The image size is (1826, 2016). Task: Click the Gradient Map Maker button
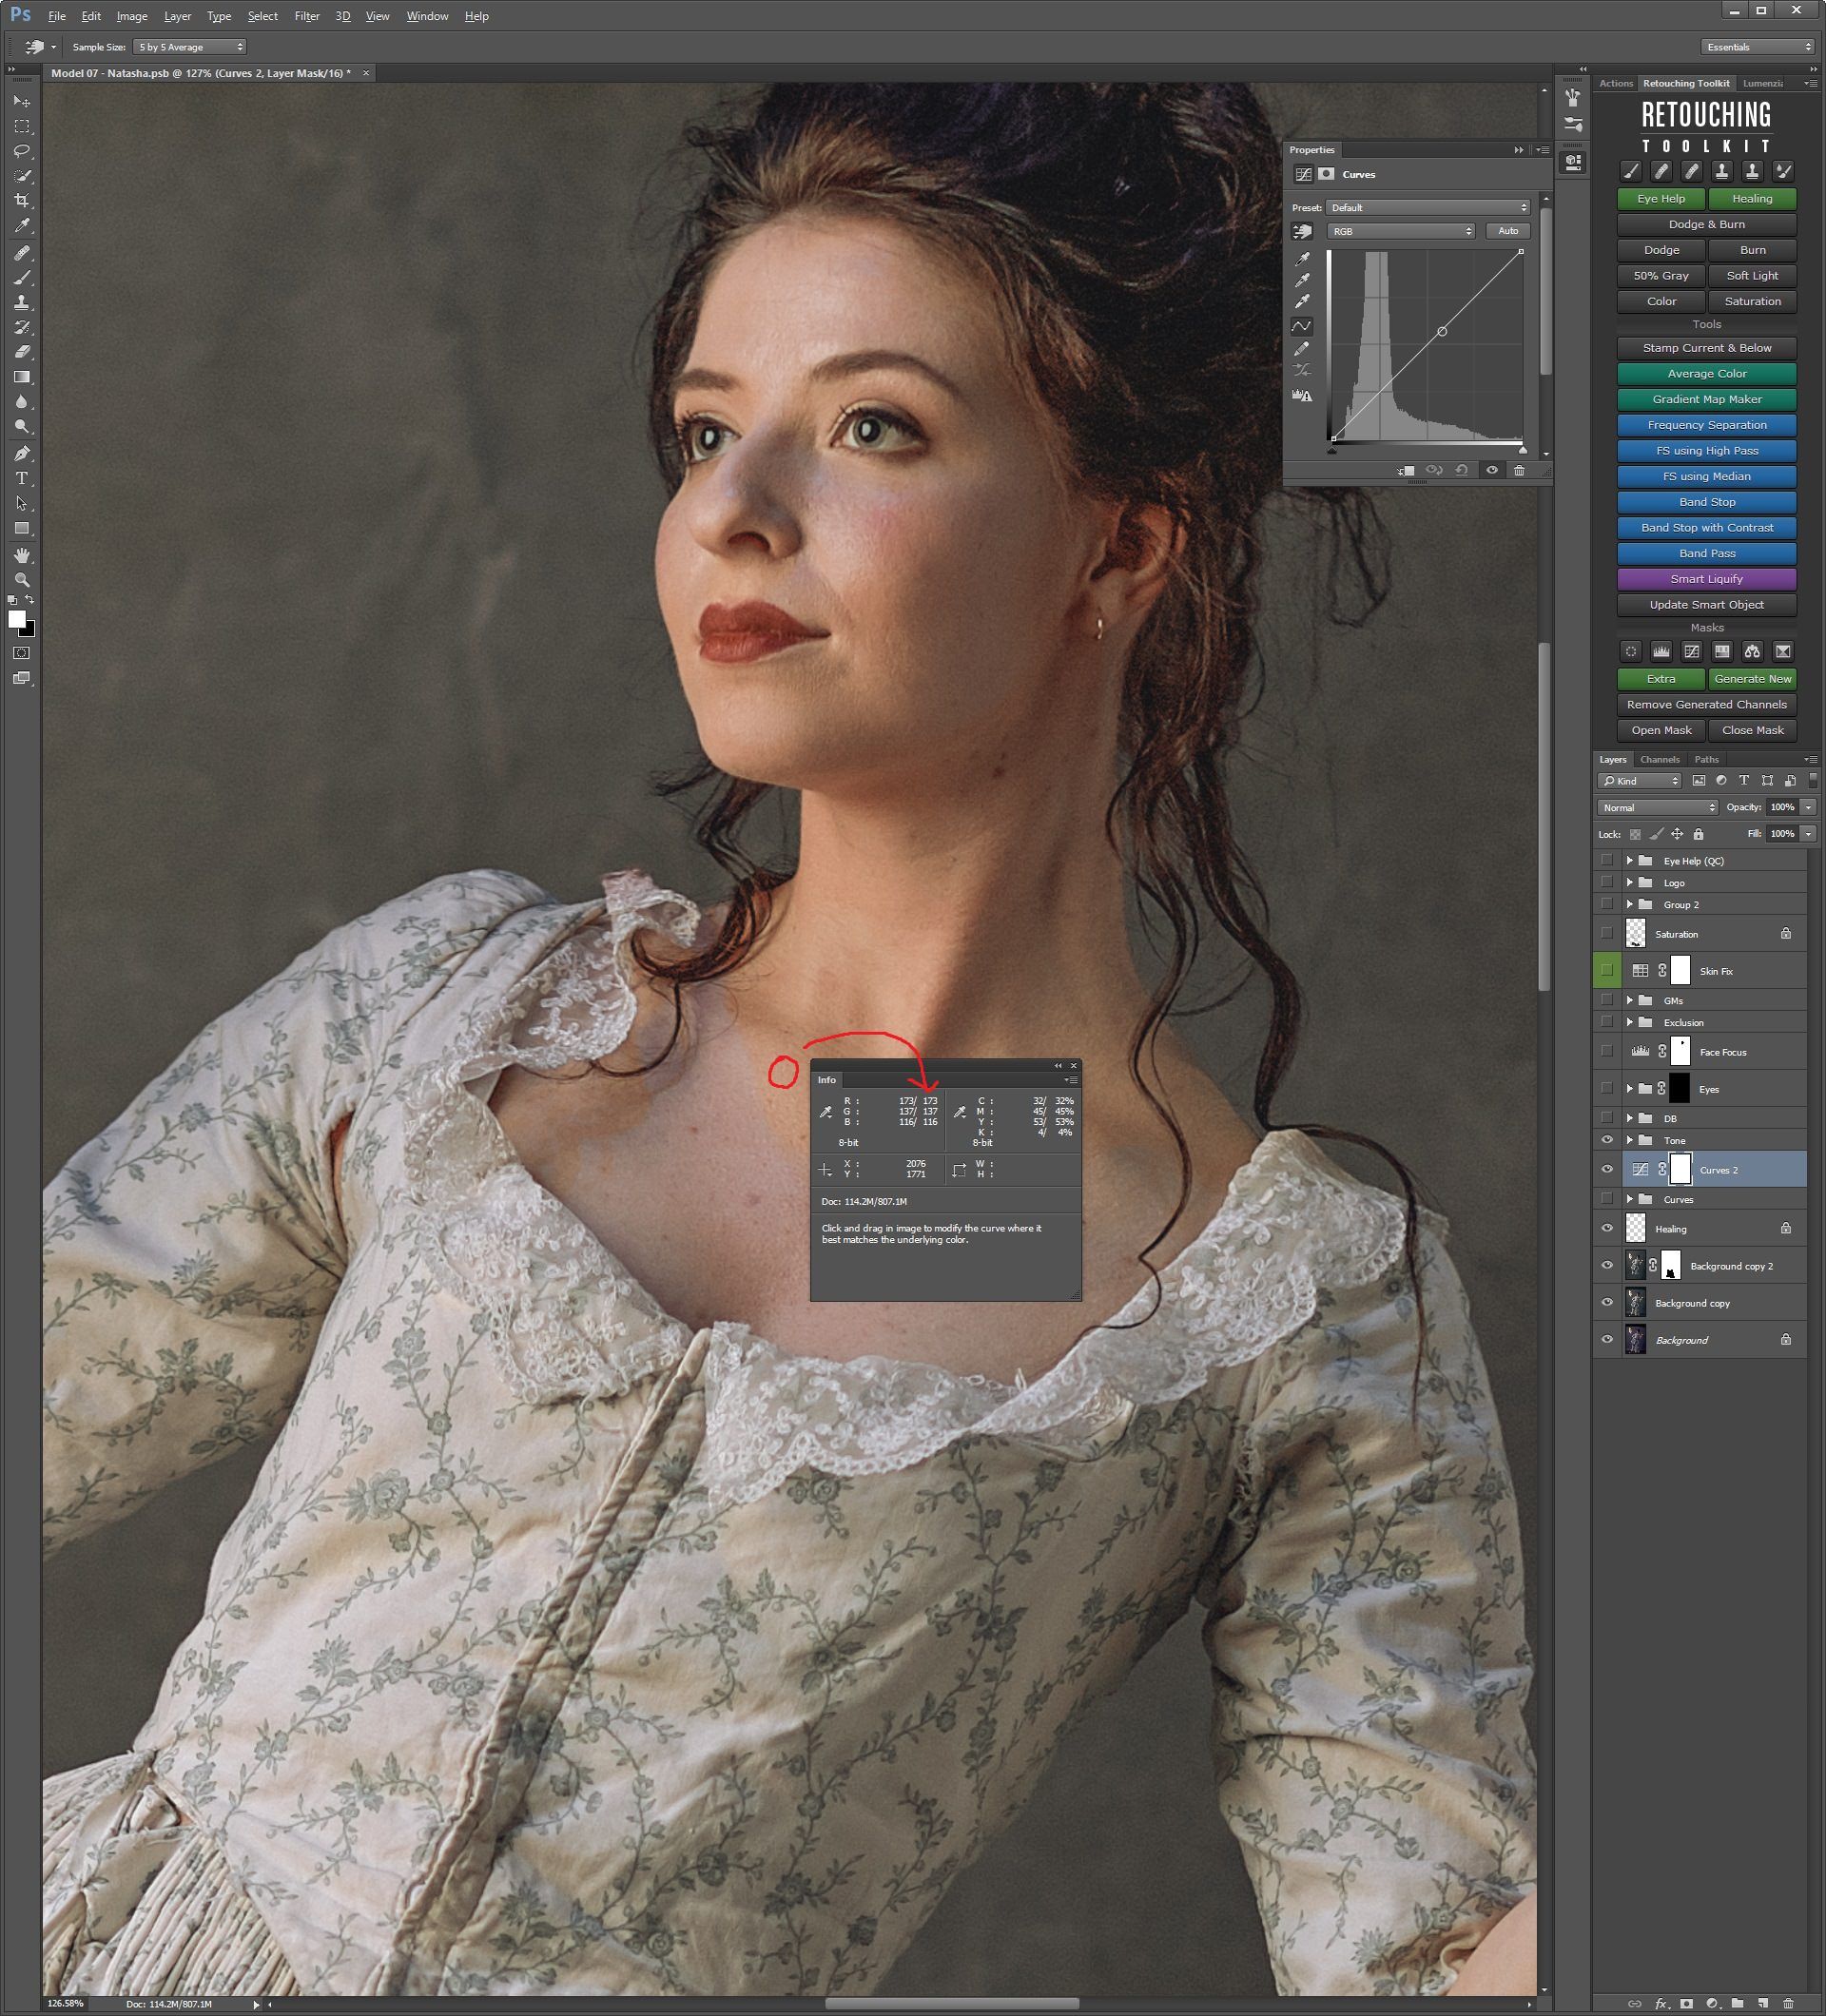click(x=1707, y=399)
